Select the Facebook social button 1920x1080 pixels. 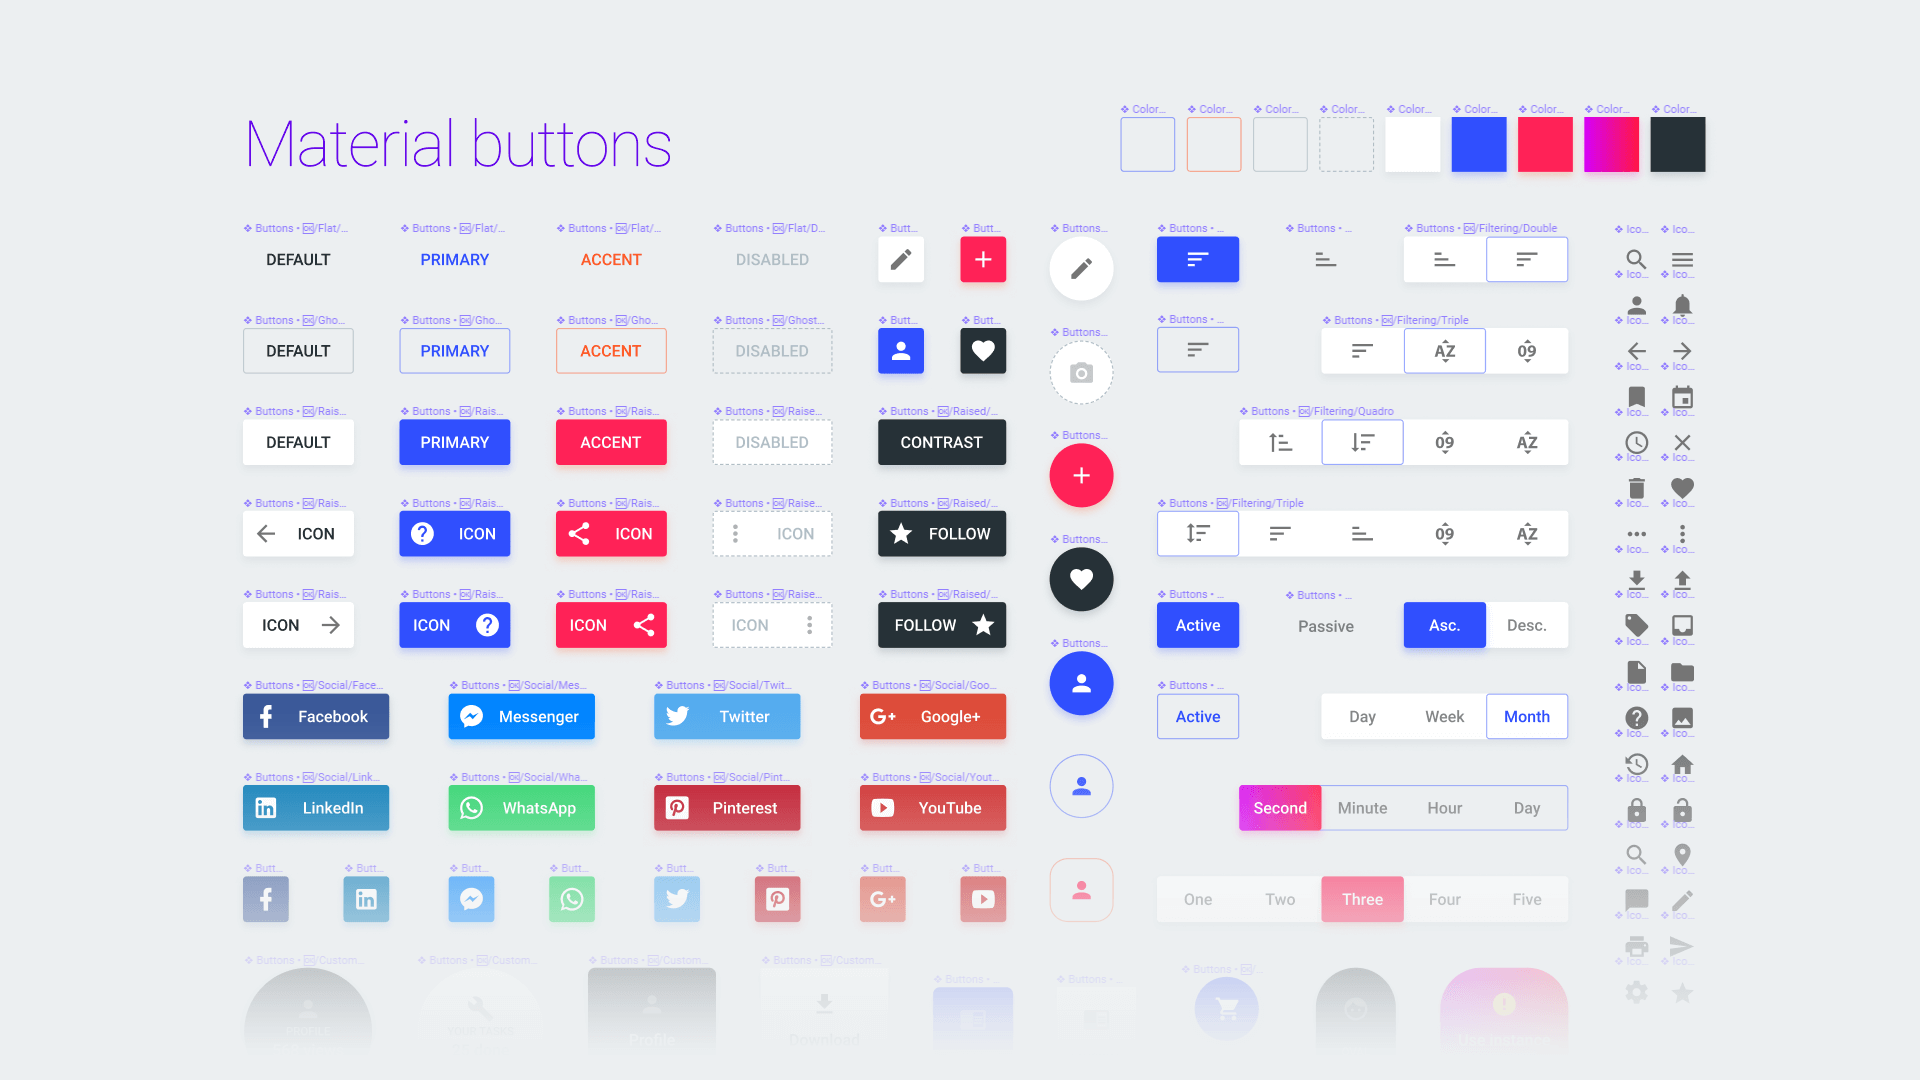pos(316,716)
